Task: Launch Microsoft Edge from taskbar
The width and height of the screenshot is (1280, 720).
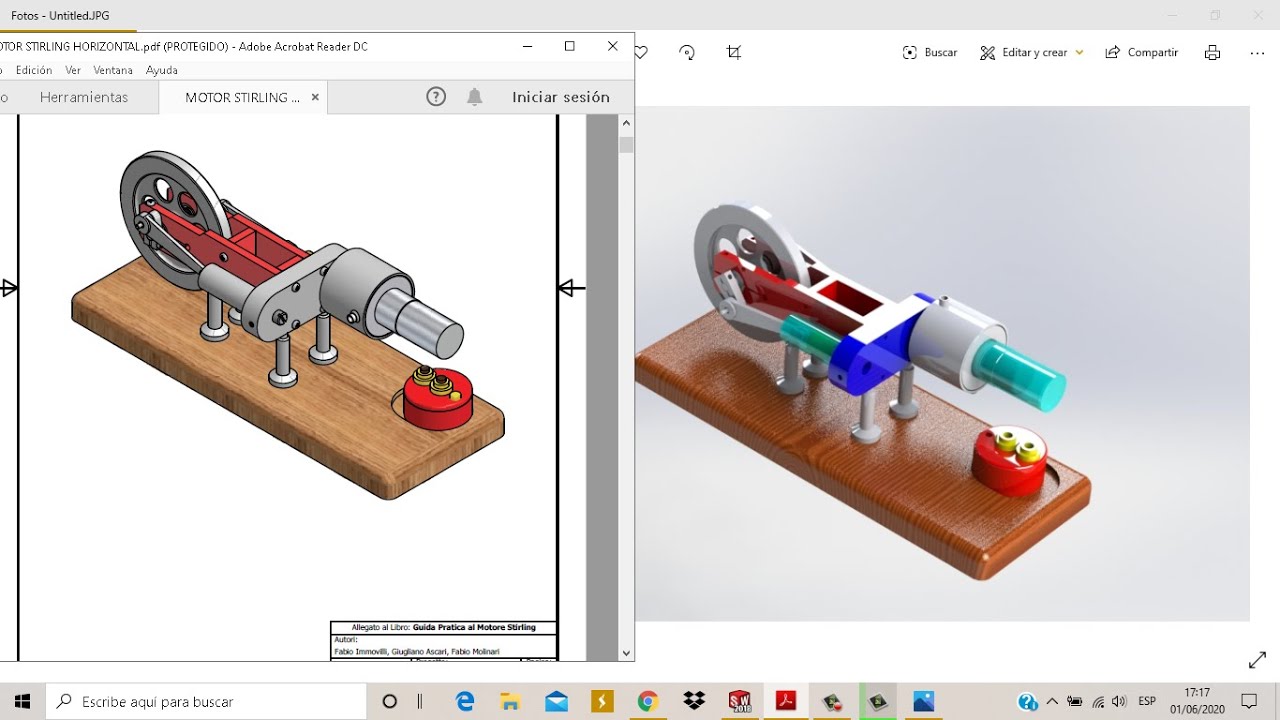Action: pyautogui.click(x=465, y=701)
